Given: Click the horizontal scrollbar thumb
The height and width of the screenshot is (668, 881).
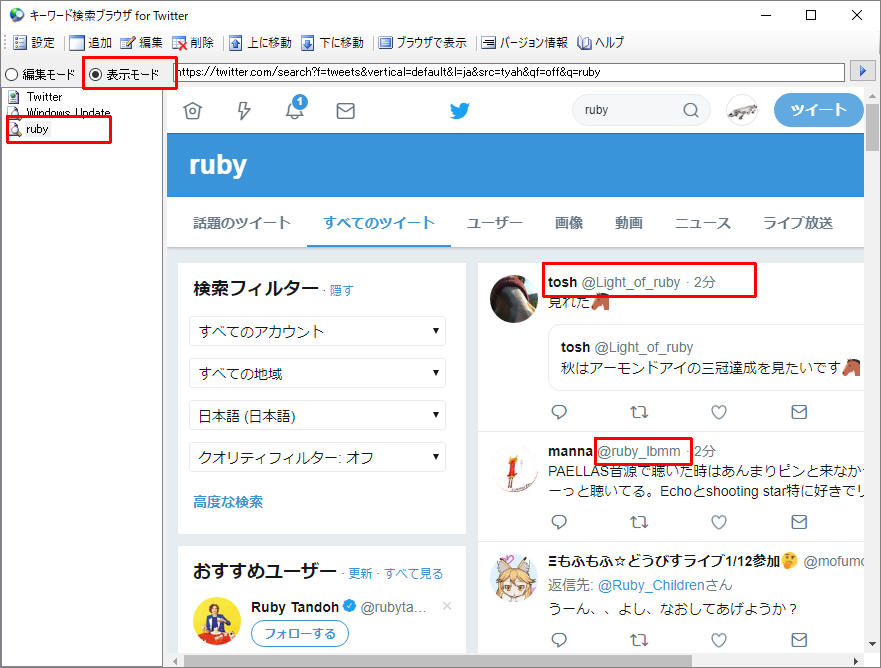Looking at the screenshot, I should tap(438, 661).
